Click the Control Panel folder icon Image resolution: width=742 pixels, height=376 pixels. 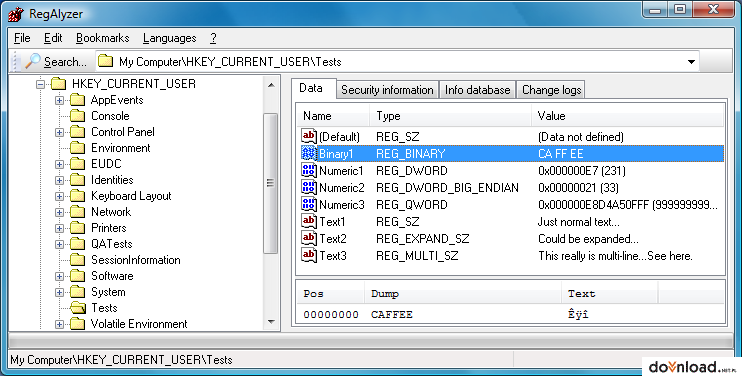coord(78,132)
